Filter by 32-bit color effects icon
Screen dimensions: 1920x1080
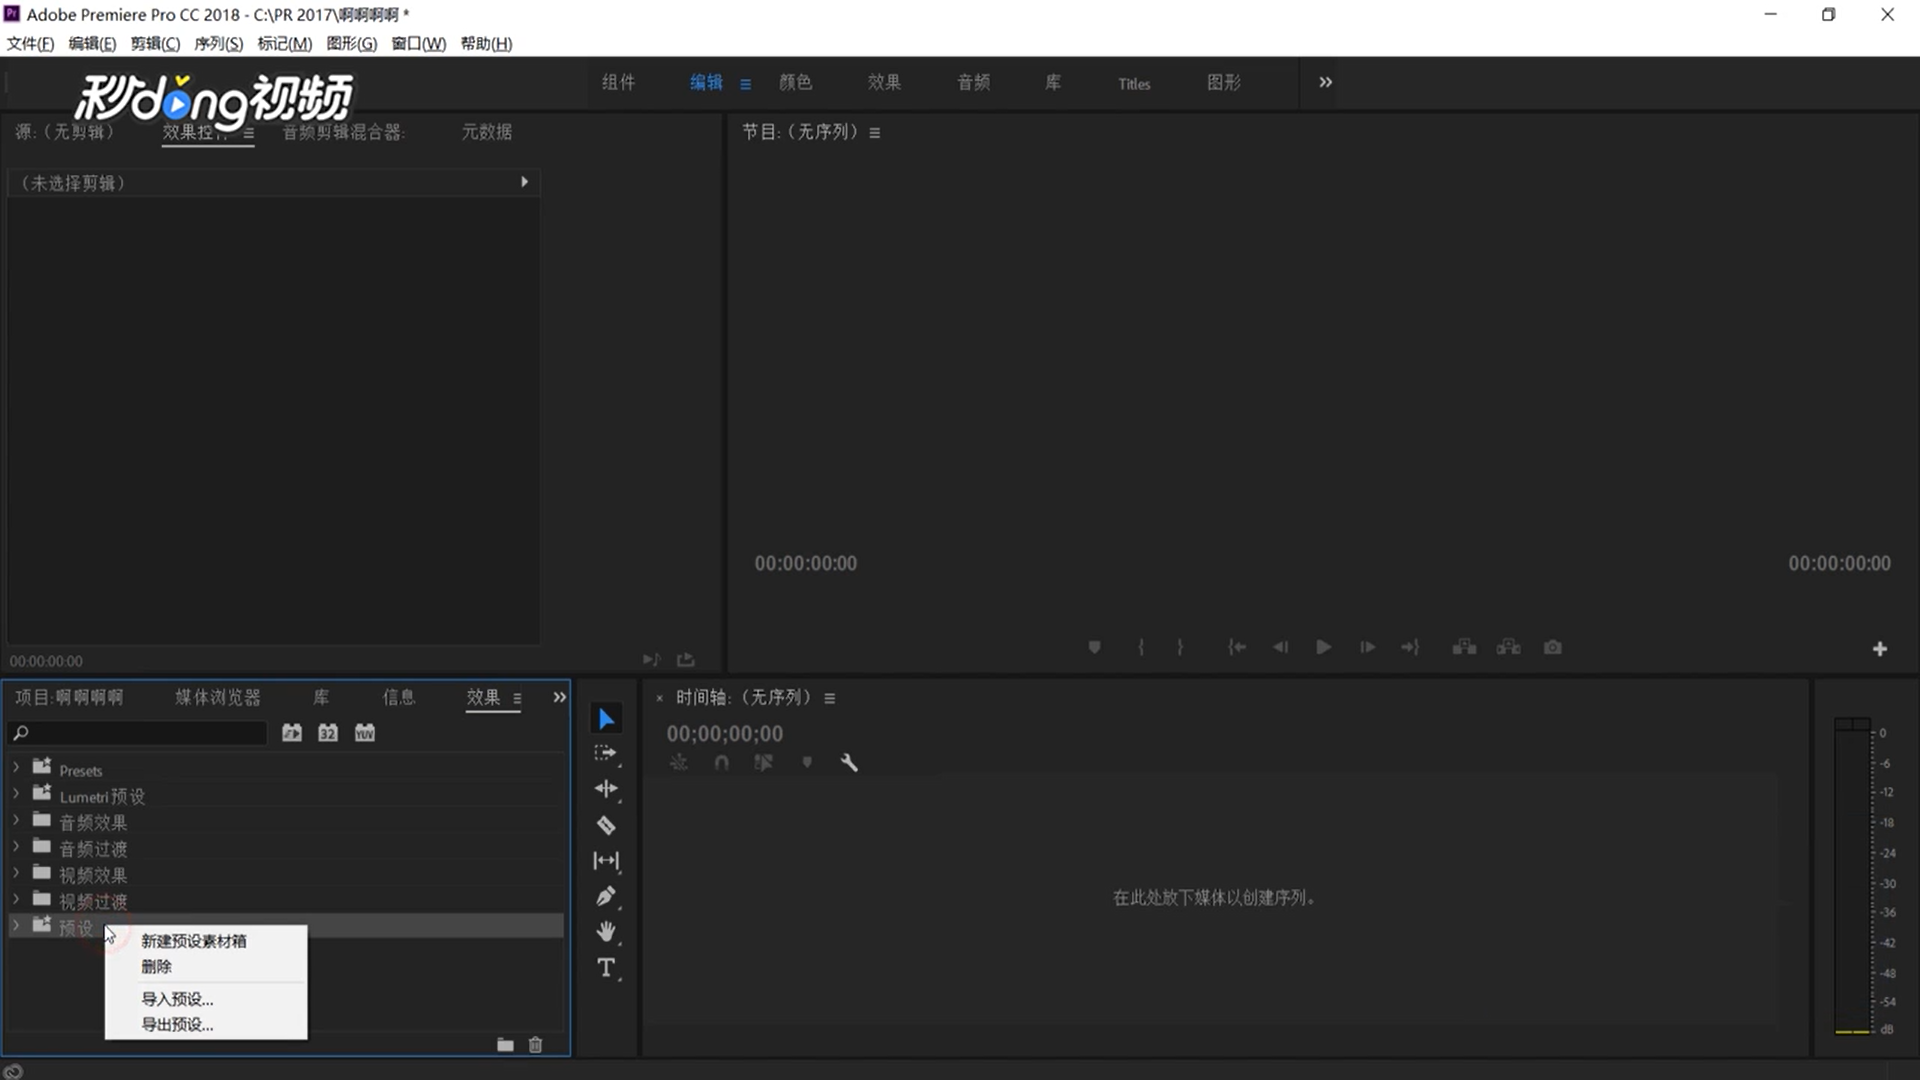click(328, 733)
